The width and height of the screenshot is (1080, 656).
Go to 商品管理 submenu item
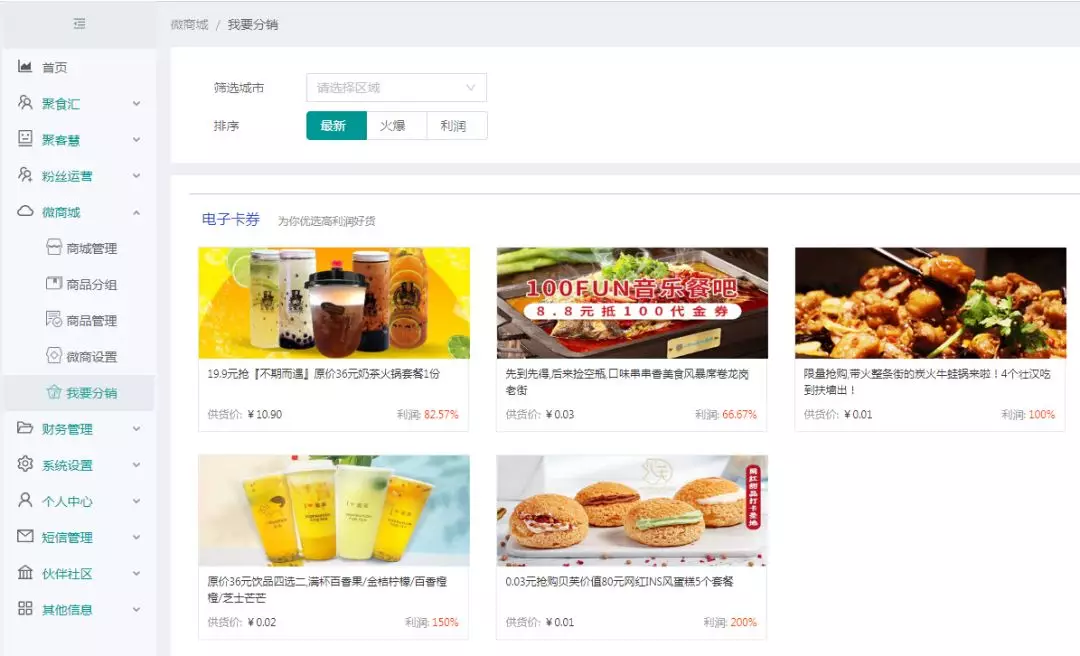[91, 320]
